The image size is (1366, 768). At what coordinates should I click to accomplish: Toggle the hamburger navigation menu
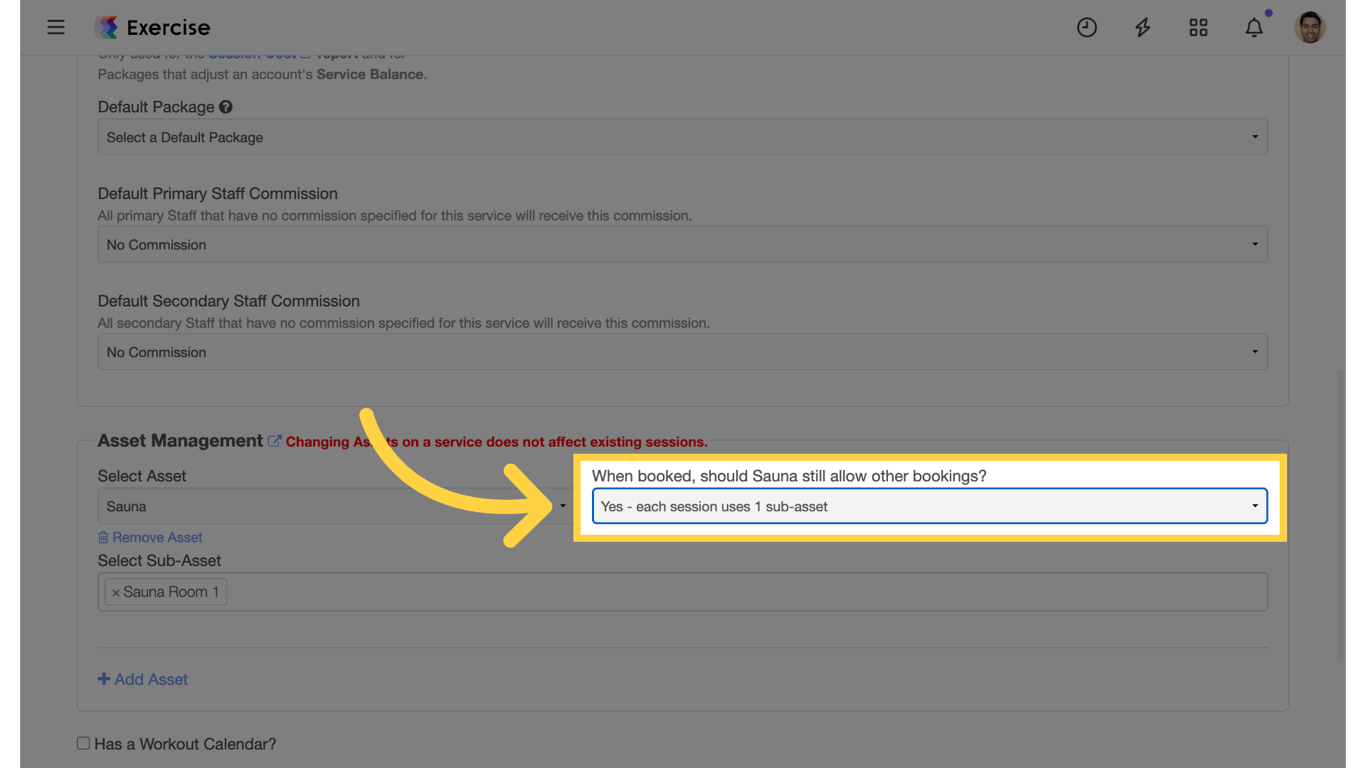tap(56, 27)
